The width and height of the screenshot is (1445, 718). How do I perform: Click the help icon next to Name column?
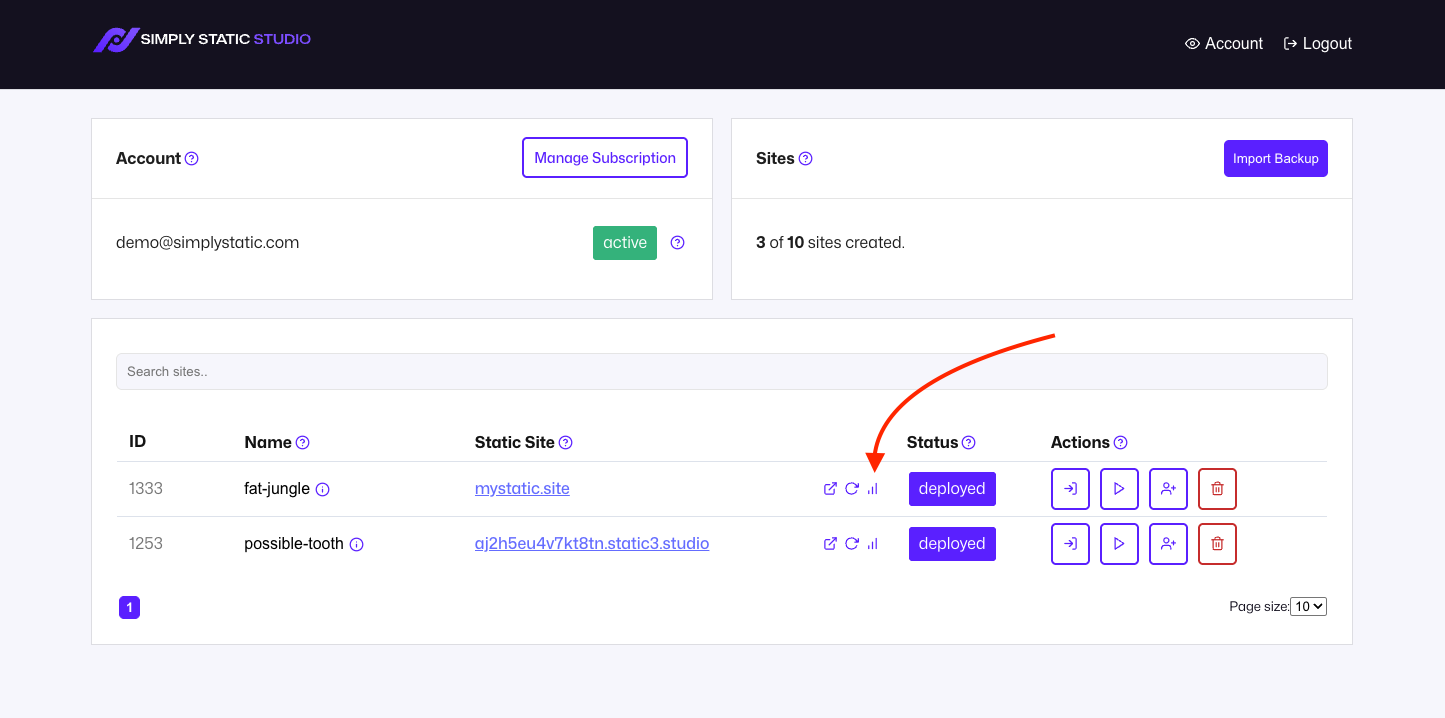point(303,443)
